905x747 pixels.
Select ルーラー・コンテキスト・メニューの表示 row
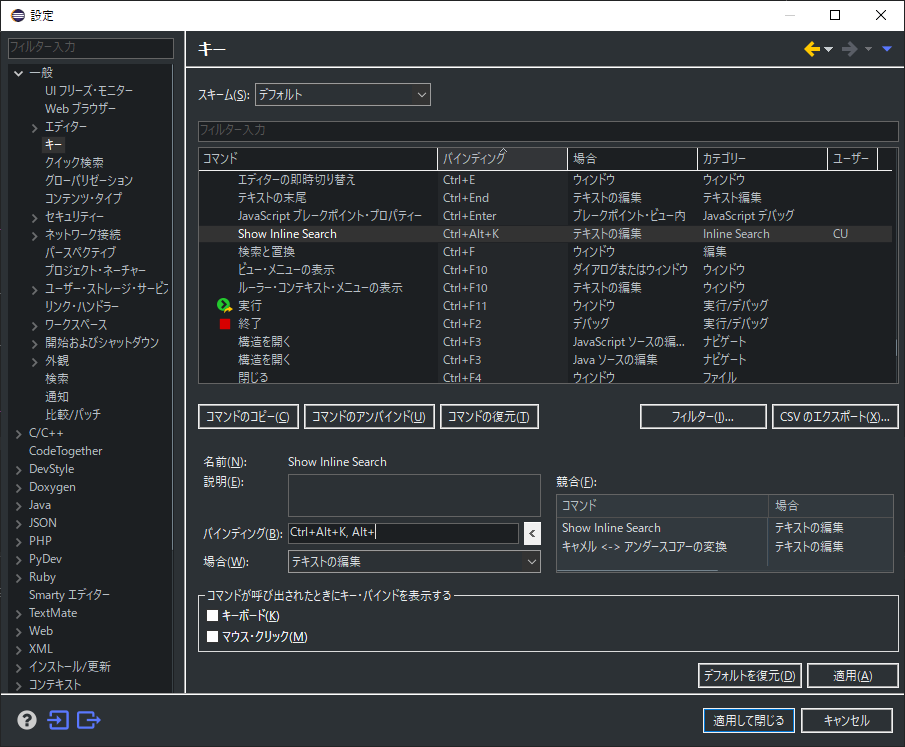coord(545,288)
